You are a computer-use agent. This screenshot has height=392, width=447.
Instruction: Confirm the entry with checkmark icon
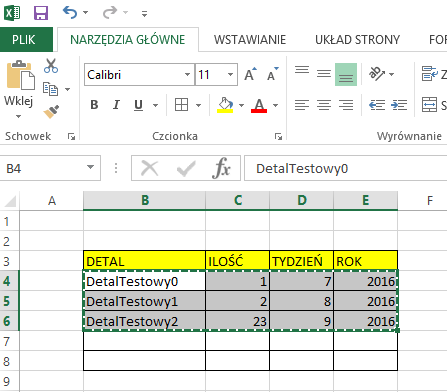click(x=186, y=168)
